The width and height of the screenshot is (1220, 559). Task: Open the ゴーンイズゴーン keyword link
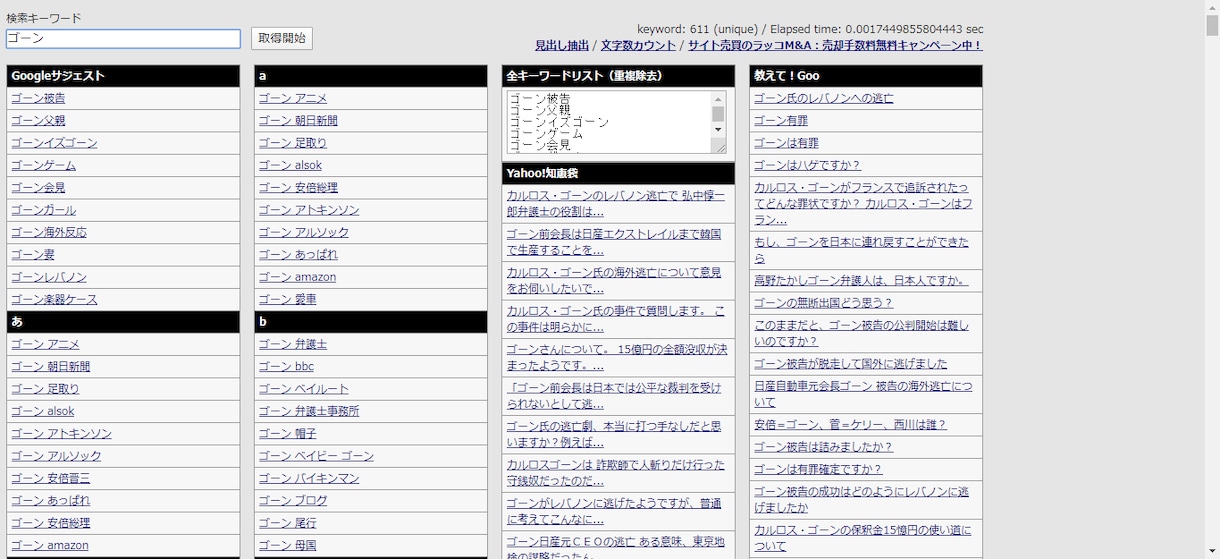point(54,143)
